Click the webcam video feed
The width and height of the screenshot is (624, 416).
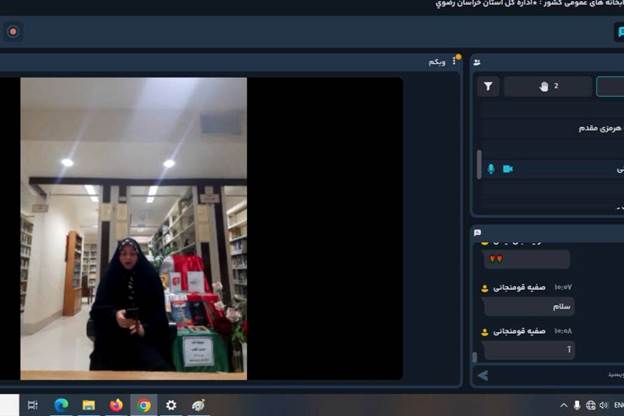tap(134, 228)
